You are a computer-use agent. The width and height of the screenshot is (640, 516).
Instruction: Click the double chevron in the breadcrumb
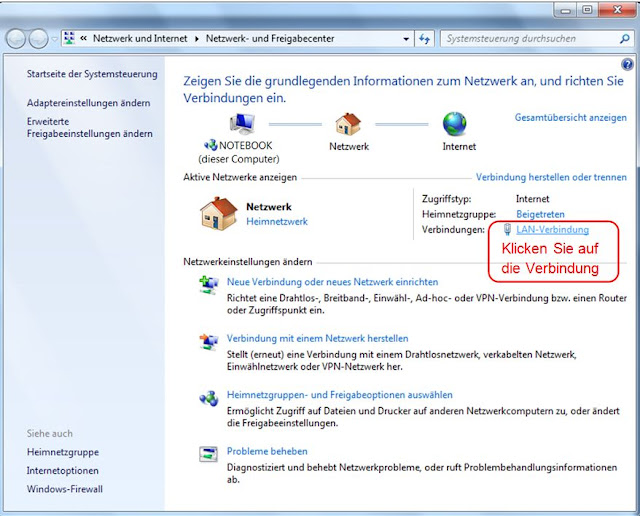click(84, 38)
